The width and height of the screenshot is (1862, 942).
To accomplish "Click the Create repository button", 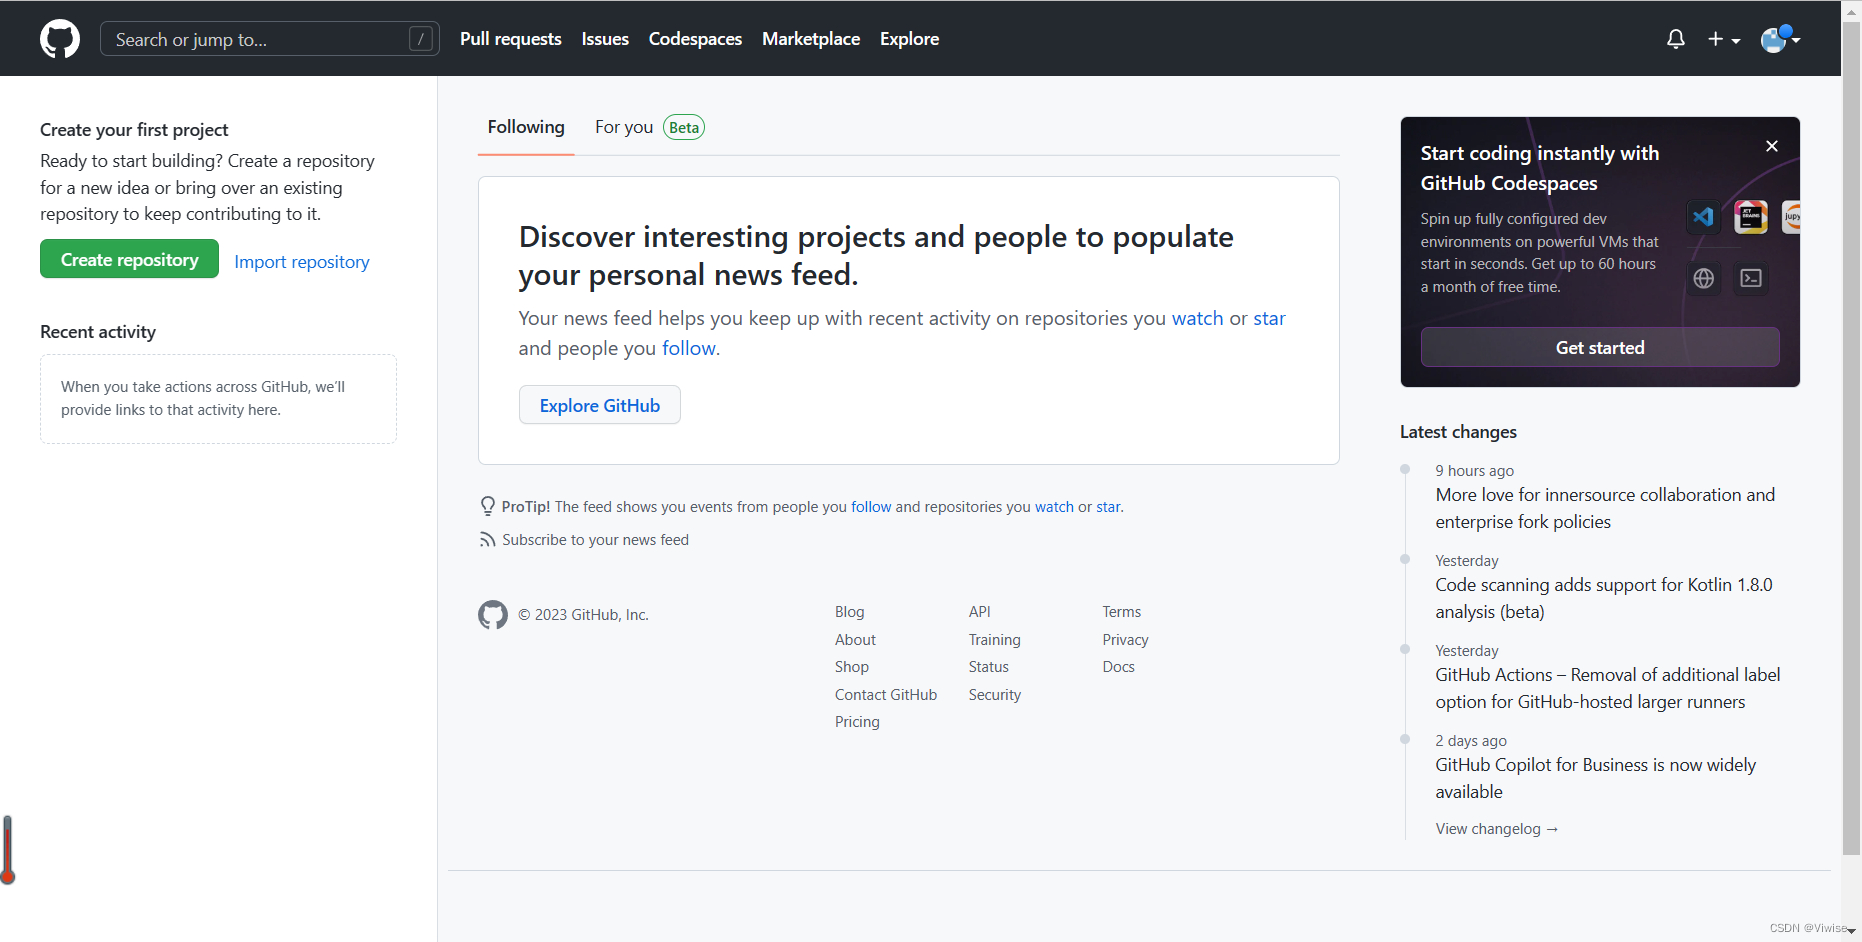I will pos(129,259).
